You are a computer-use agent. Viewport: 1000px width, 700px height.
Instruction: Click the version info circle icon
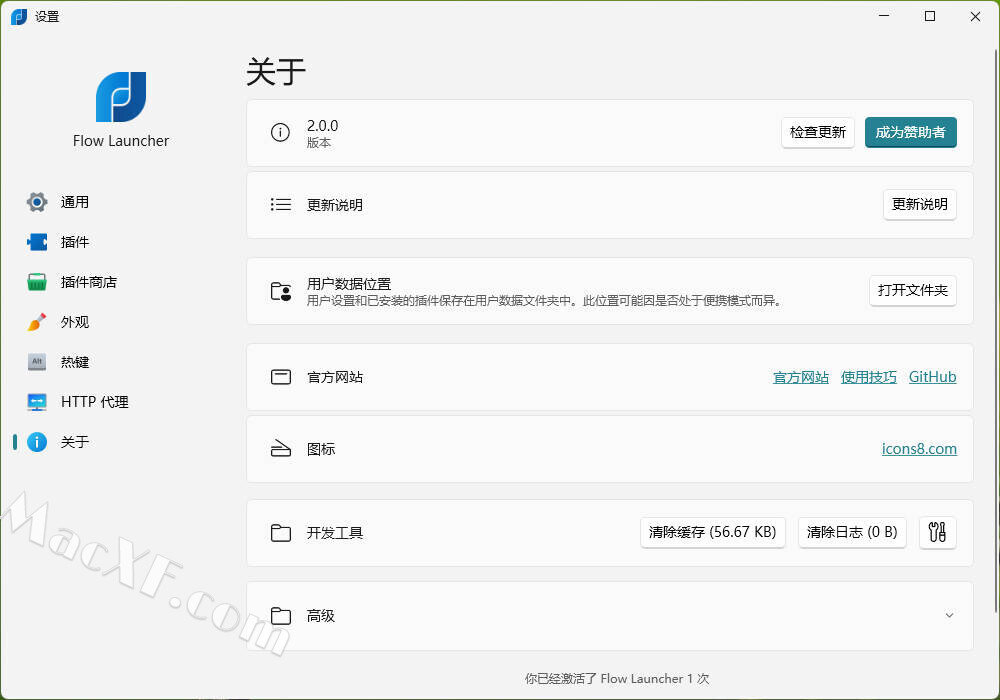[281, 132]
